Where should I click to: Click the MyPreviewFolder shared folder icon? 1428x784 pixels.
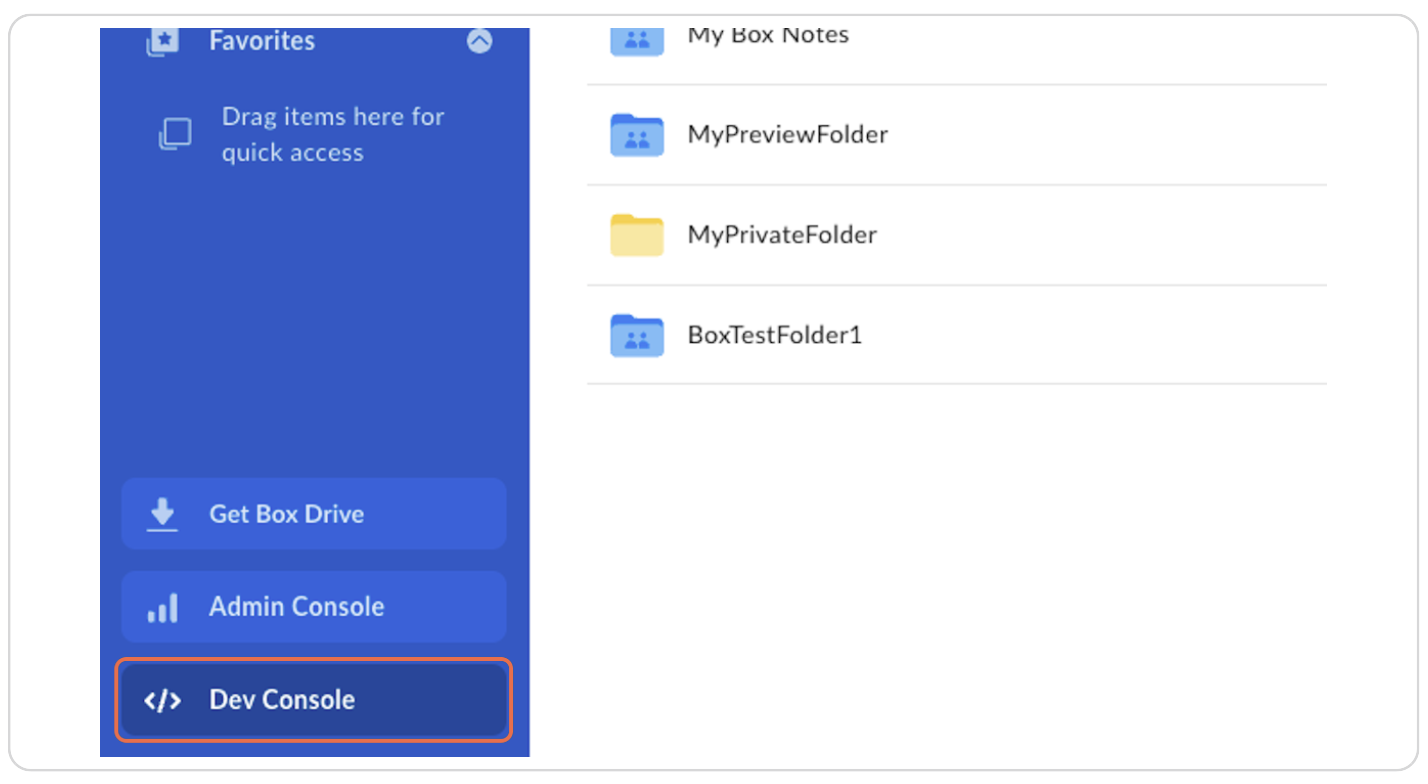637,135
